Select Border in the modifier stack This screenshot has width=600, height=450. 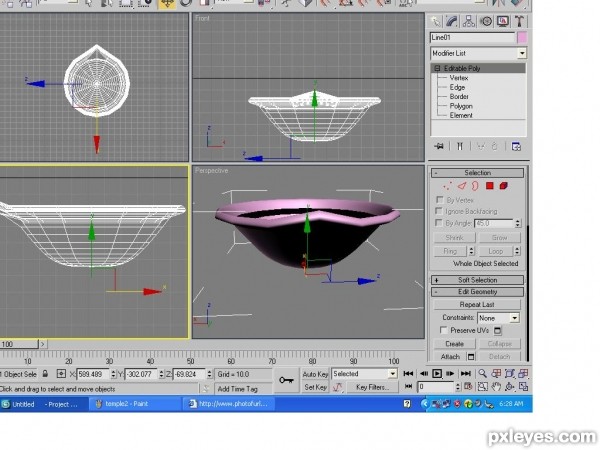459,96
